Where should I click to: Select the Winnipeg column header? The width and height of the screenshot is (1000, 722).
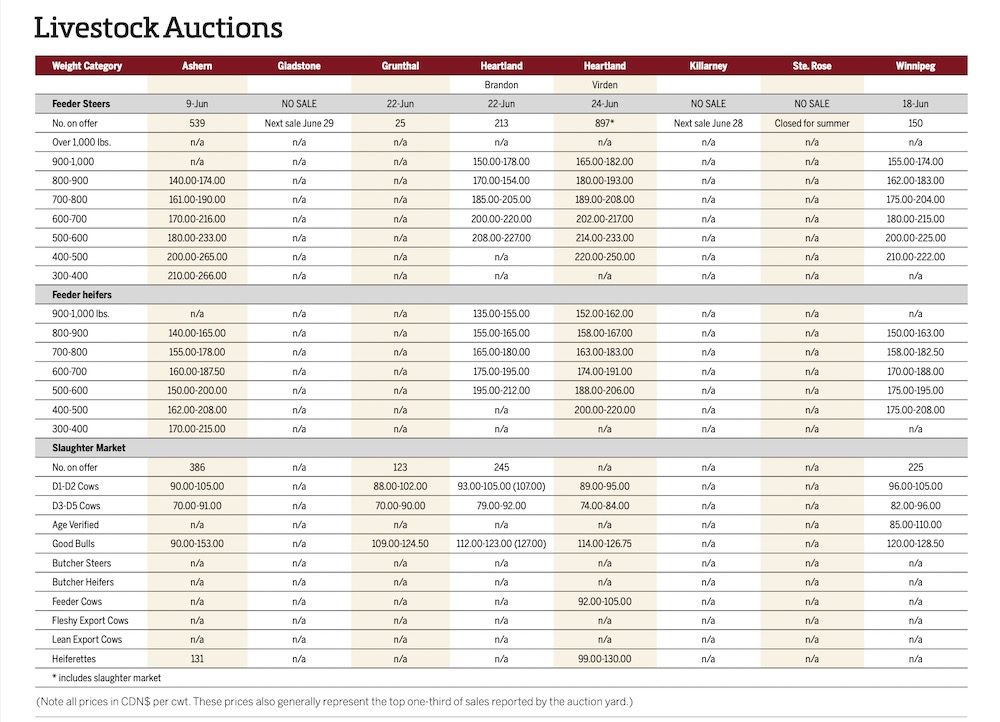click(x=915, y=66)
